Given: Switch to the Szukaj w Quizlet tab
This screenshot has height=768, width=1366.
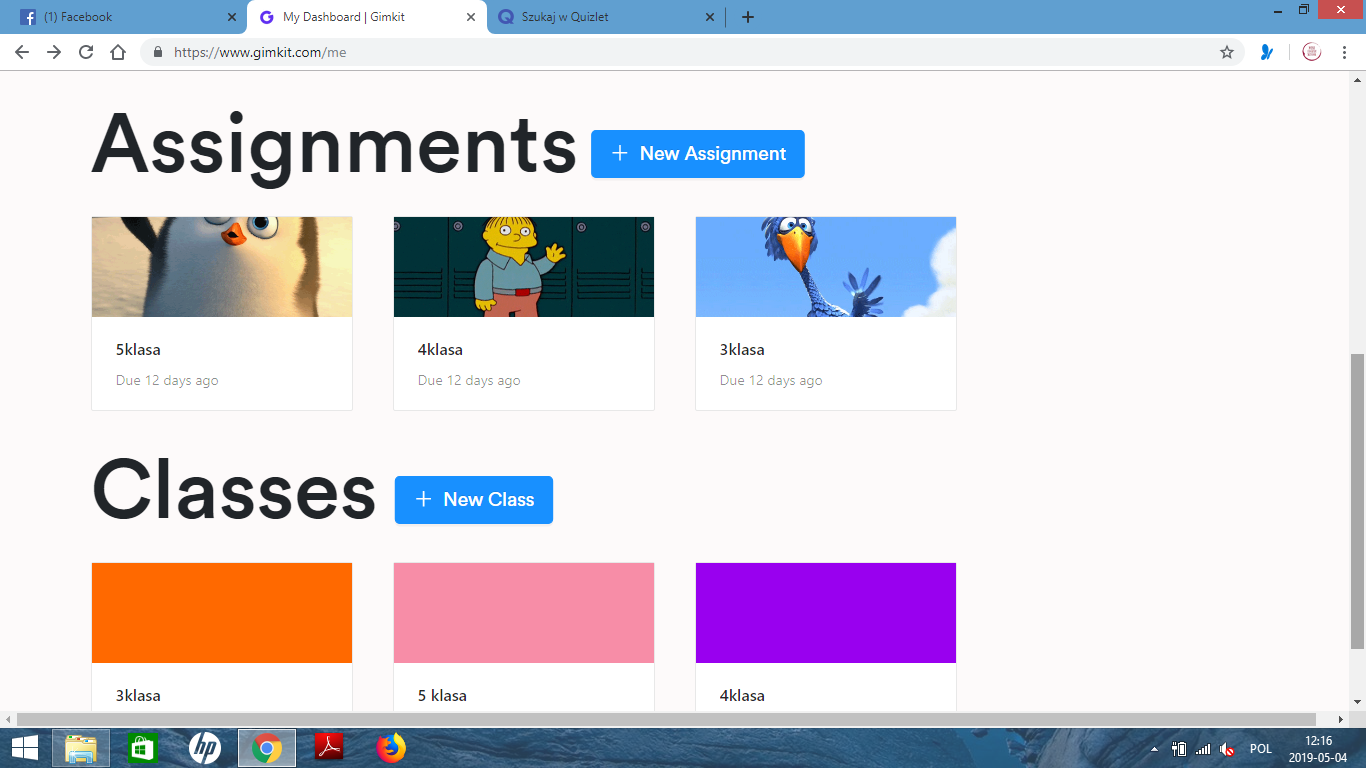Looking at the screenshot, I should click(x=590, y=16).
